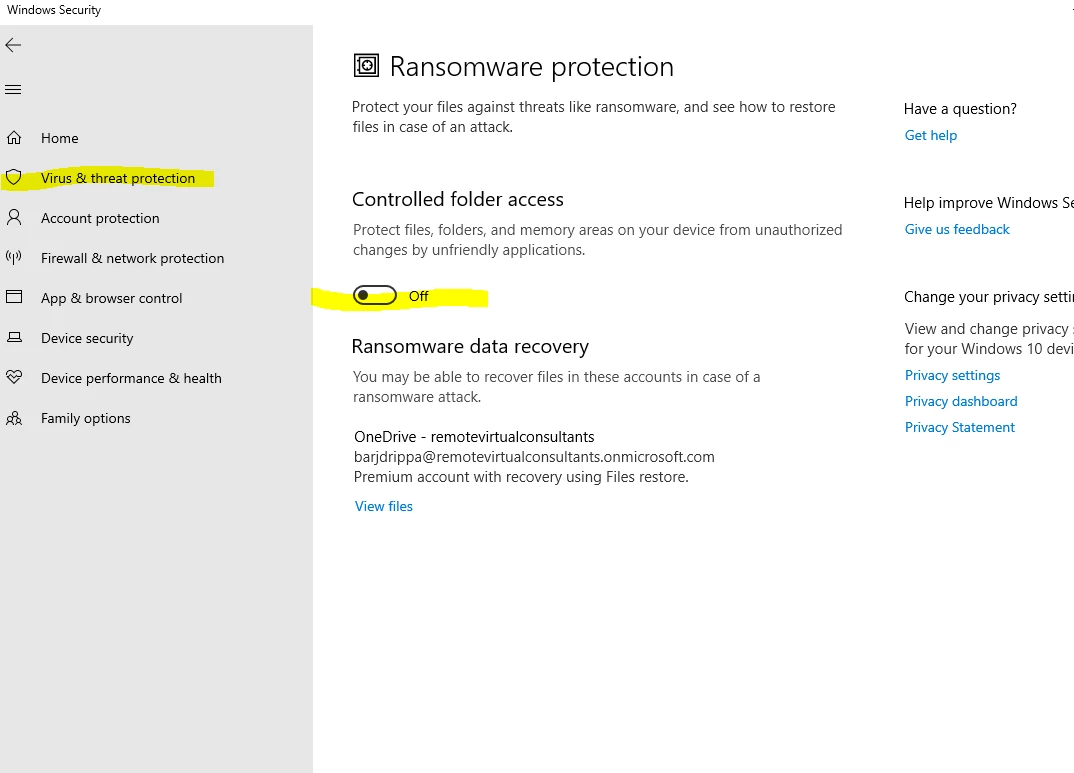Click the Firewall network antenna icon
This screenshot has height=773, width=1074.
(x=14, y=257)
